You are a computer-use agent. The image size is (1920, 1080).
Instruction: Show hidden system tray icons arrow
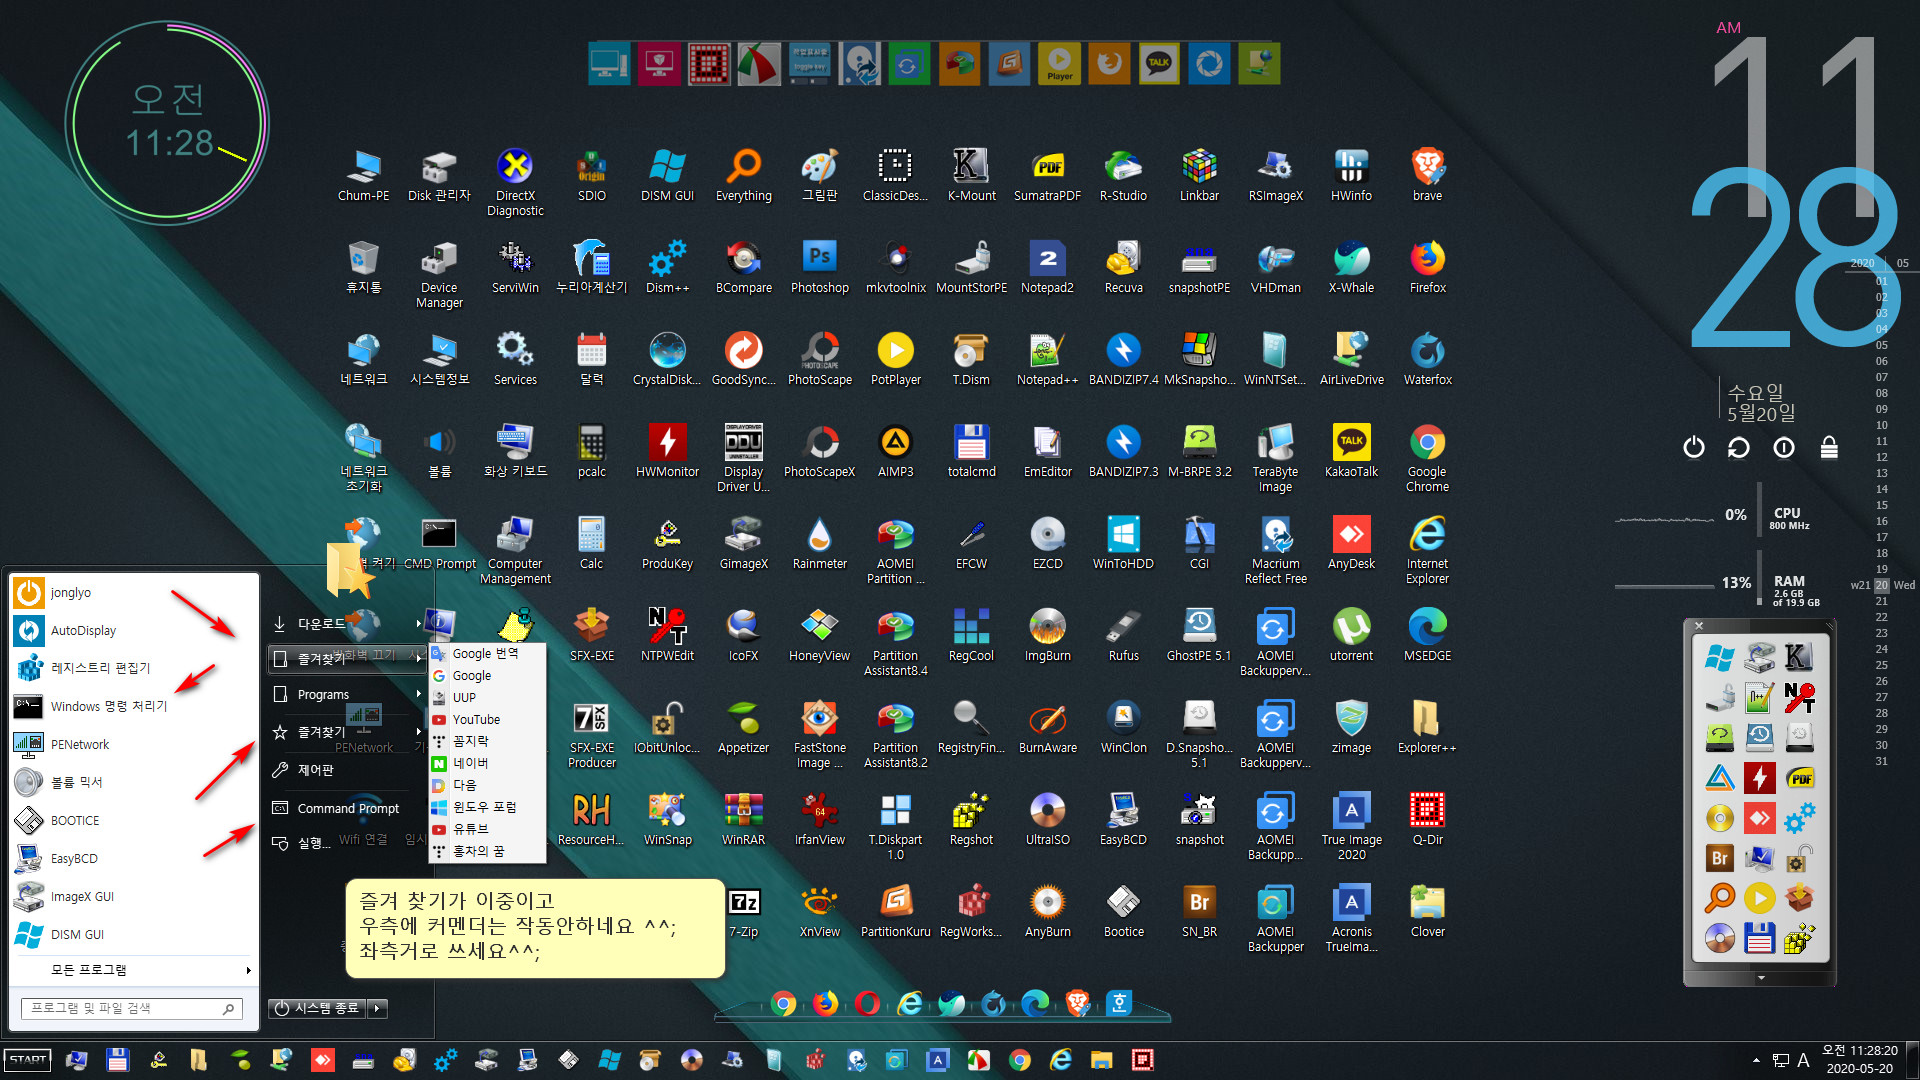tap(1755, 1060)
